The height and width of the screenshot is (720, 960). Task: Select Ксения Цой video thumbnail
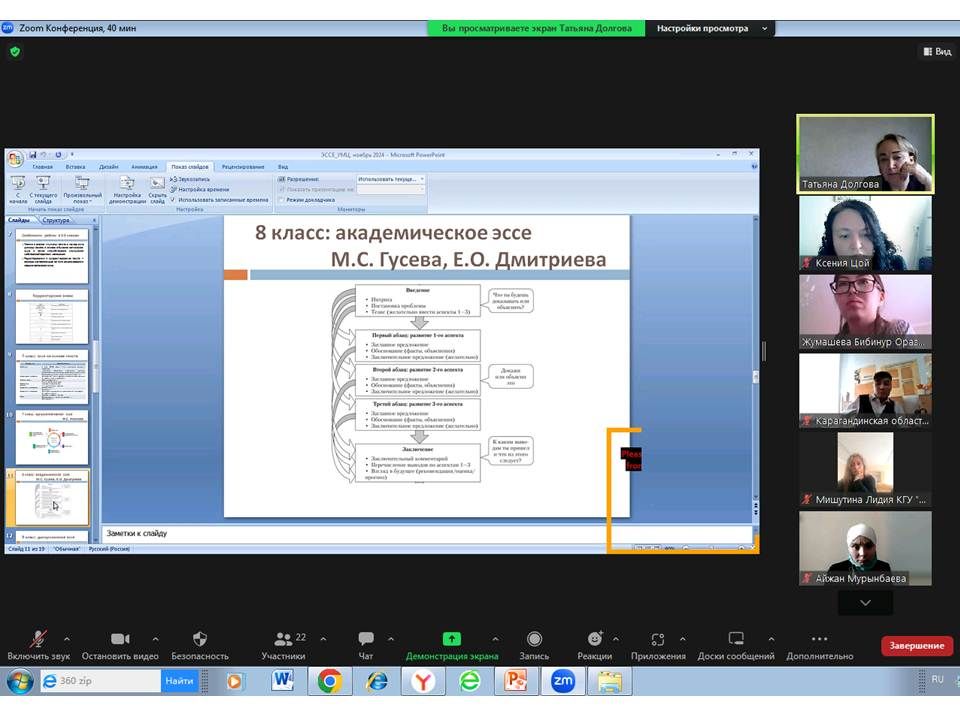coord(865,233)
